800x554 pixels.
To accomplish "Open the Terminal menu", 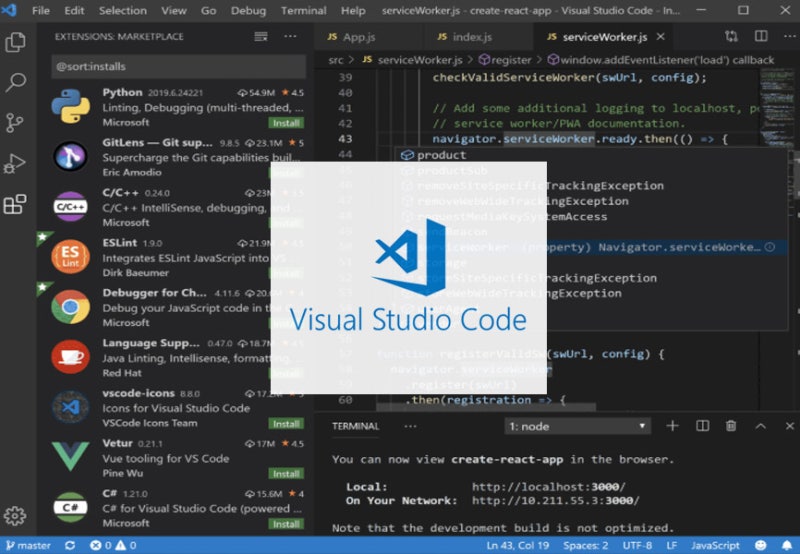I will tap(304, 10).
